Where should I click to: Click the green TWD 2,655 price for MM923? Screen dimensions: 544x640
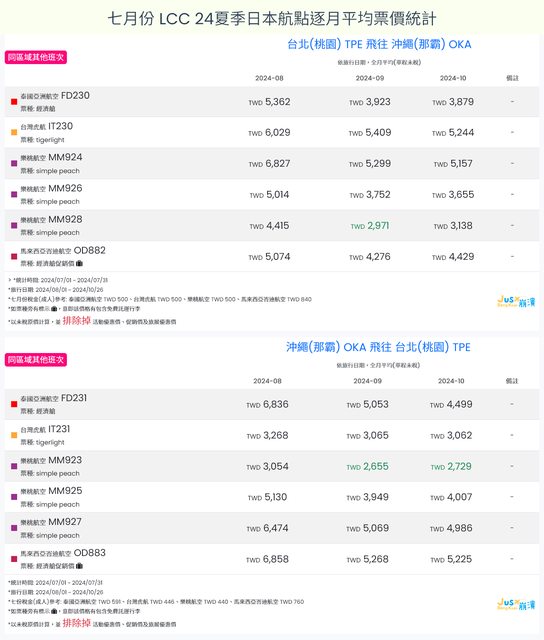pyautogui.click(x=367, y=467)
